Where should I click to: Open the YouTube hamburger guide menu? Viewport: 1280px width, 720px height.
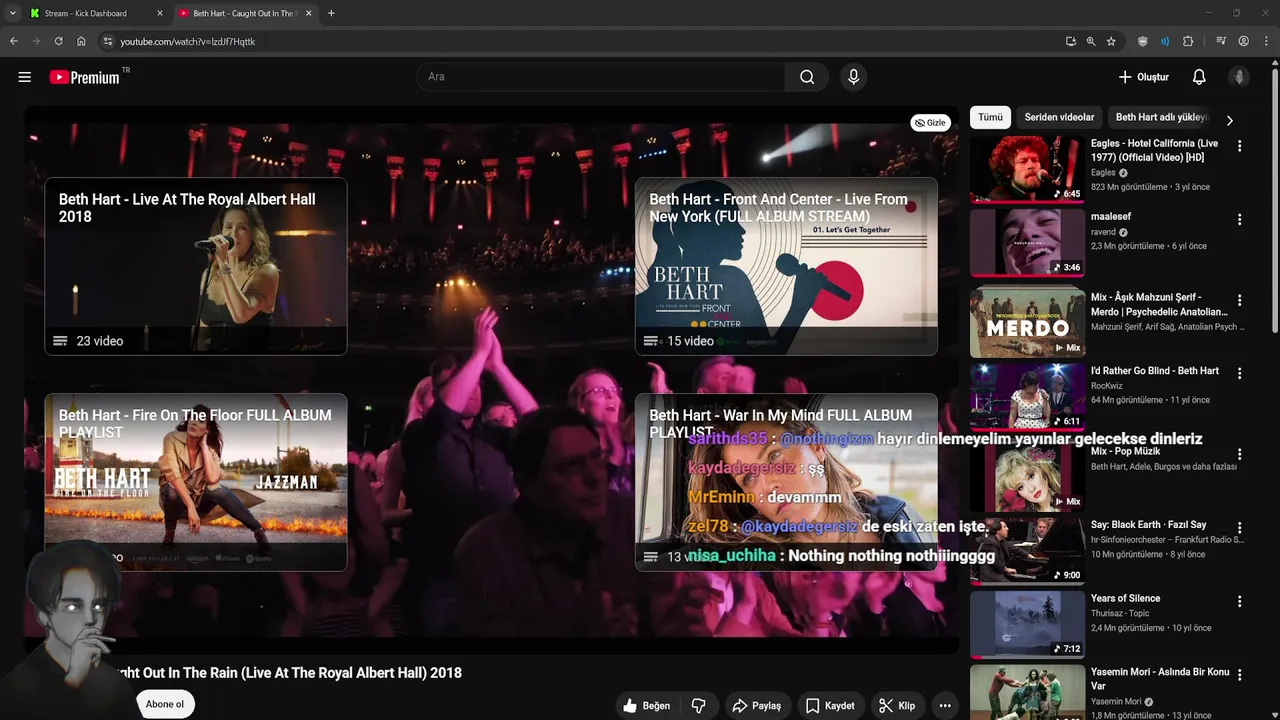coord(25,77)
